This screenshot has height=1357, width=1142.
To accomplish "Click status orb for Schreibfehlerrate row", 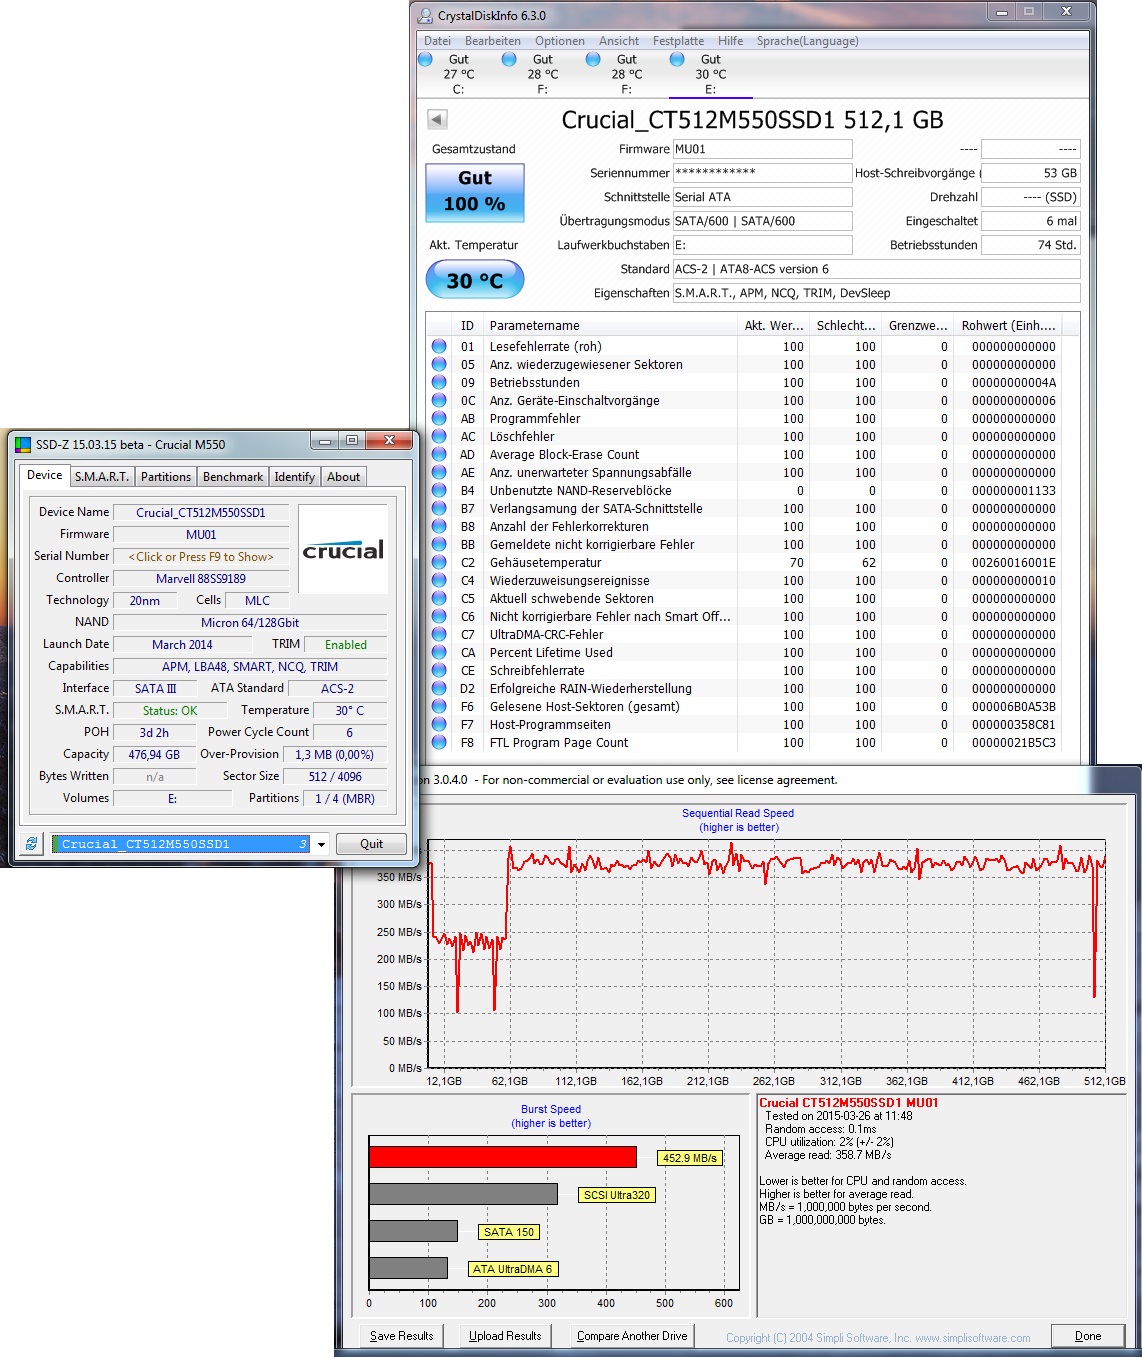I will click(439, 671).
